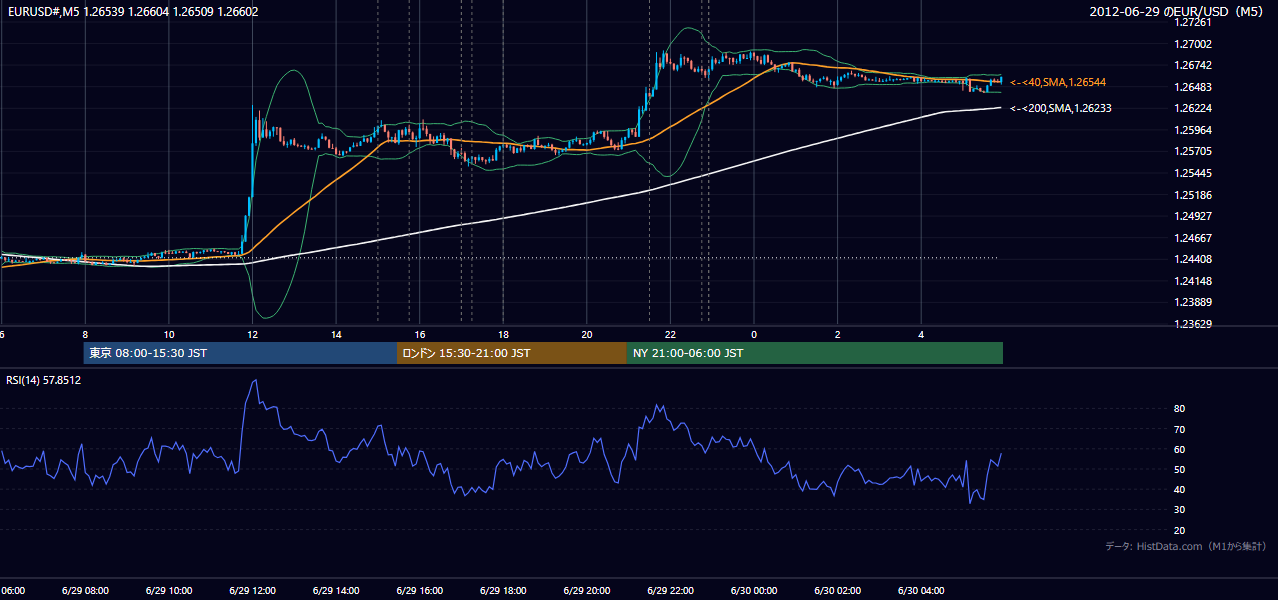Click the 6/29 18:00 bottom time label
Viewport: 1278px width, 600px height.
pos(503,590)
